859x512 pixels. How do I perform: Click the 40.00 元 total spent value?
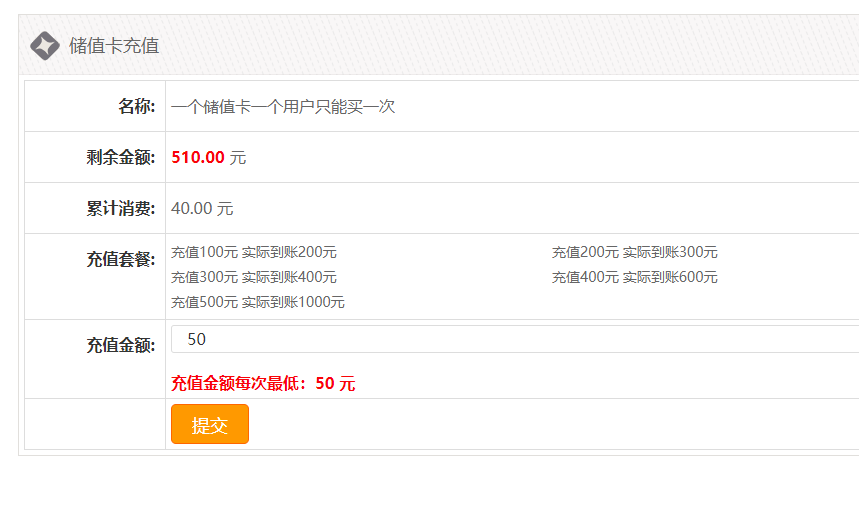click(x=202, y=208)
